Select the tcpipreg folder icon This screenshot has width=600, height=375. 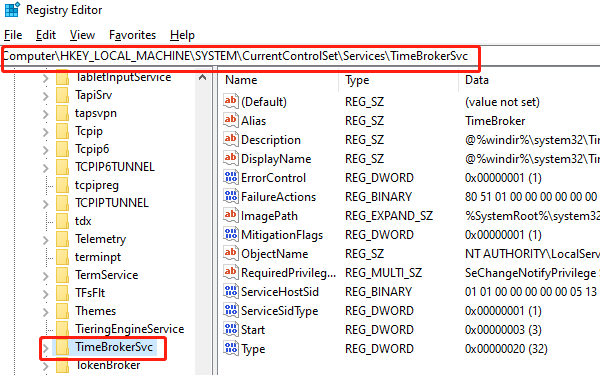62,185
